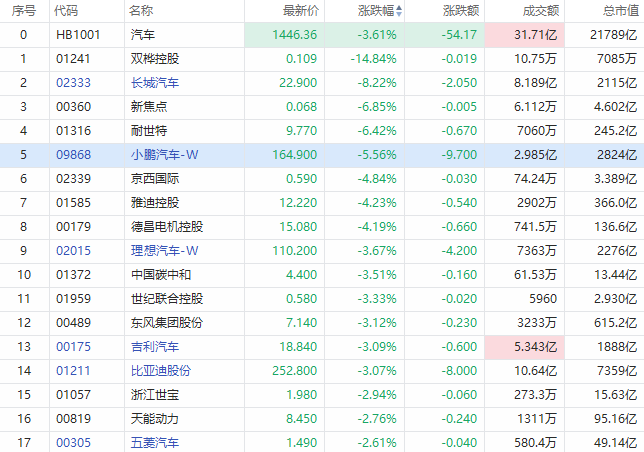Image resolution: width=644 pixels, height=452 pixels.
Task: Open stock code 02015 link
Action: (73, 251)
